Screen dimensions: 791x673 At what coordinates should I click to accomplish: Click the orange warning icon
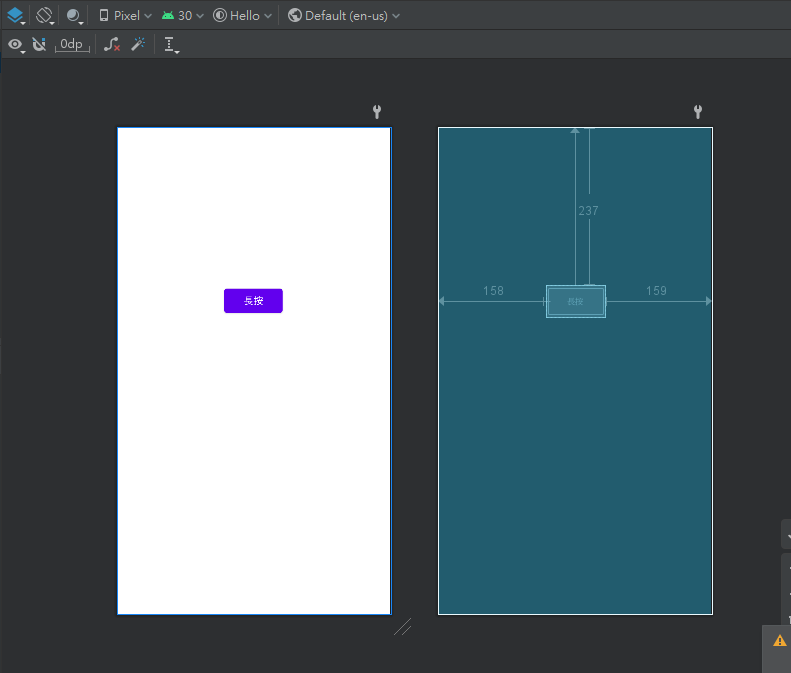point(779,640)
